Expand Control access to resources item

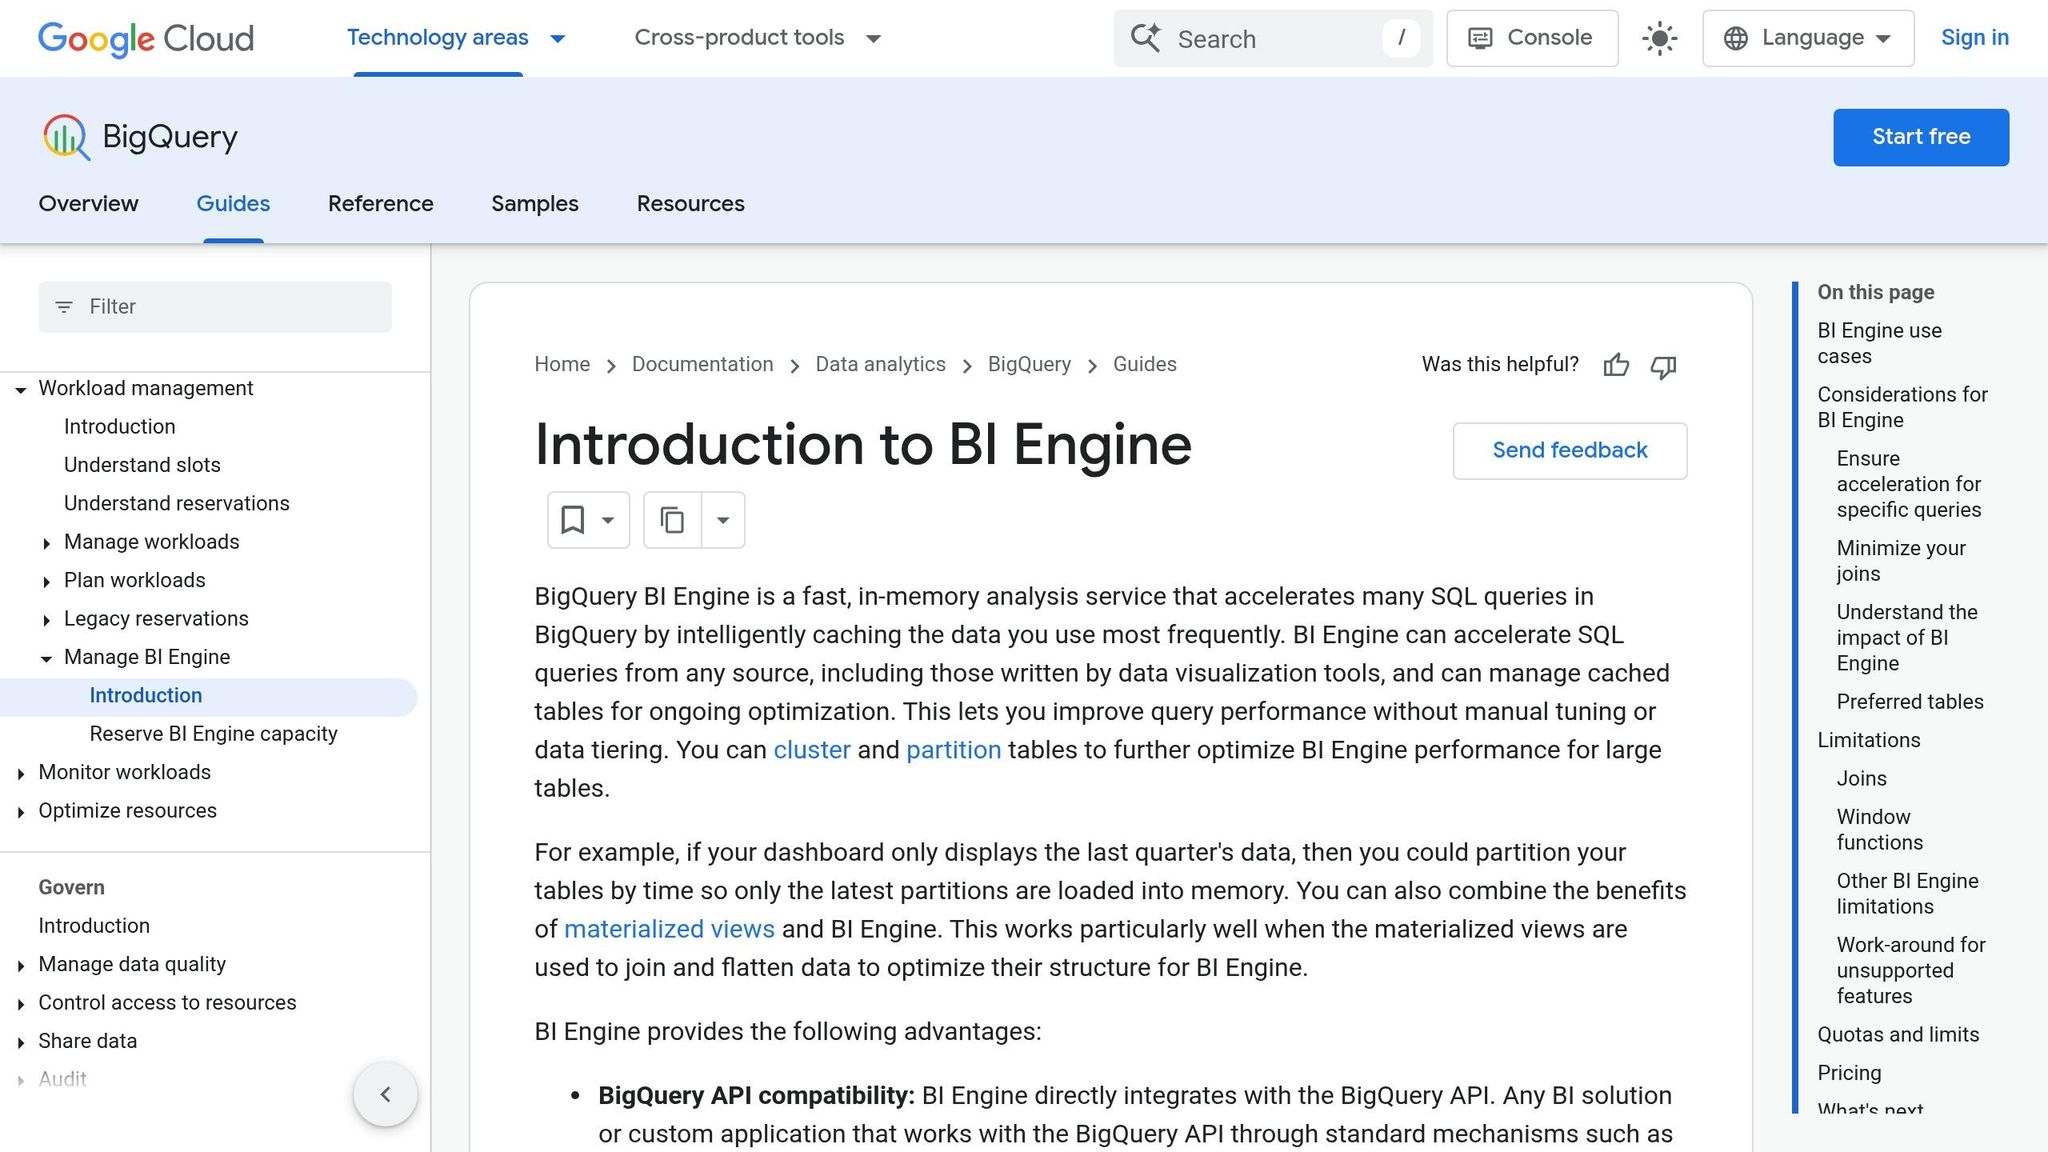point(20,1005)
